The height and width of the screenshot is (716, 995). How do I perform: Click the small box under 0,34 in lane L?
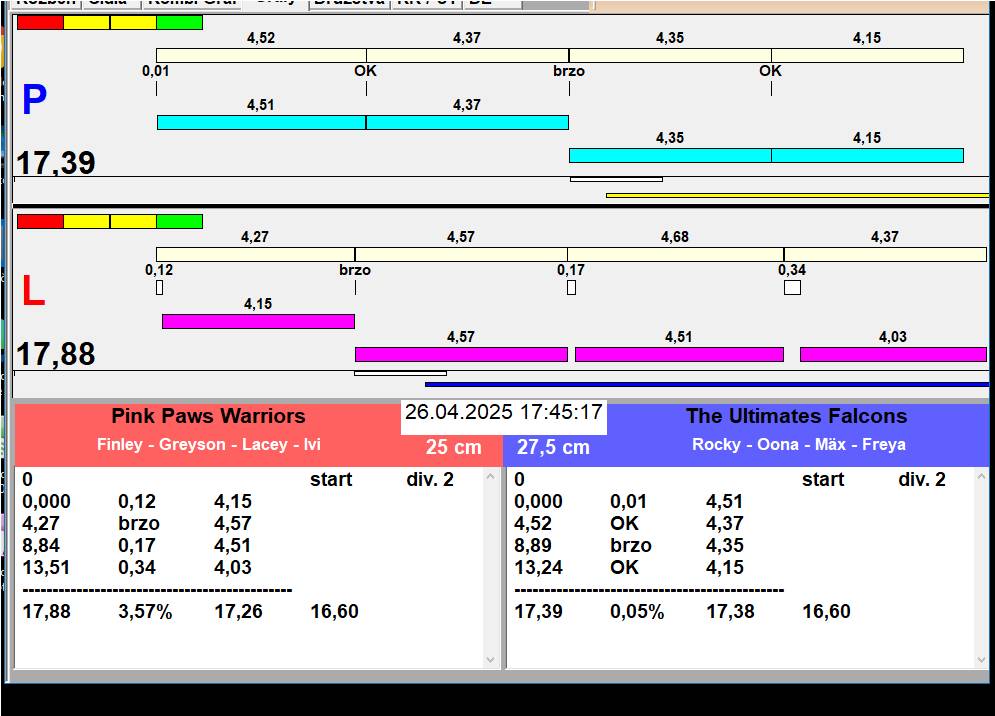tap(792, 288)
